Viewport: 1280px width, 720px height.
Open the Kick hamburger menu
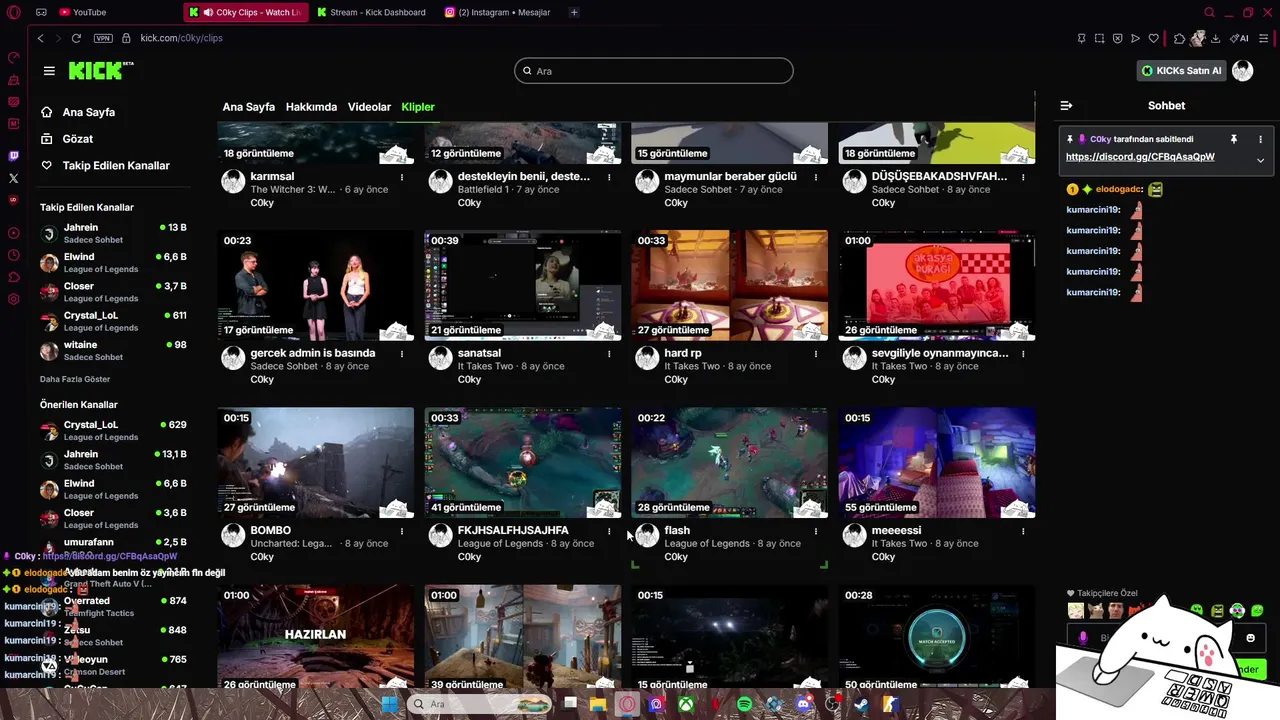pyautogui.click(x=49, y=71)
